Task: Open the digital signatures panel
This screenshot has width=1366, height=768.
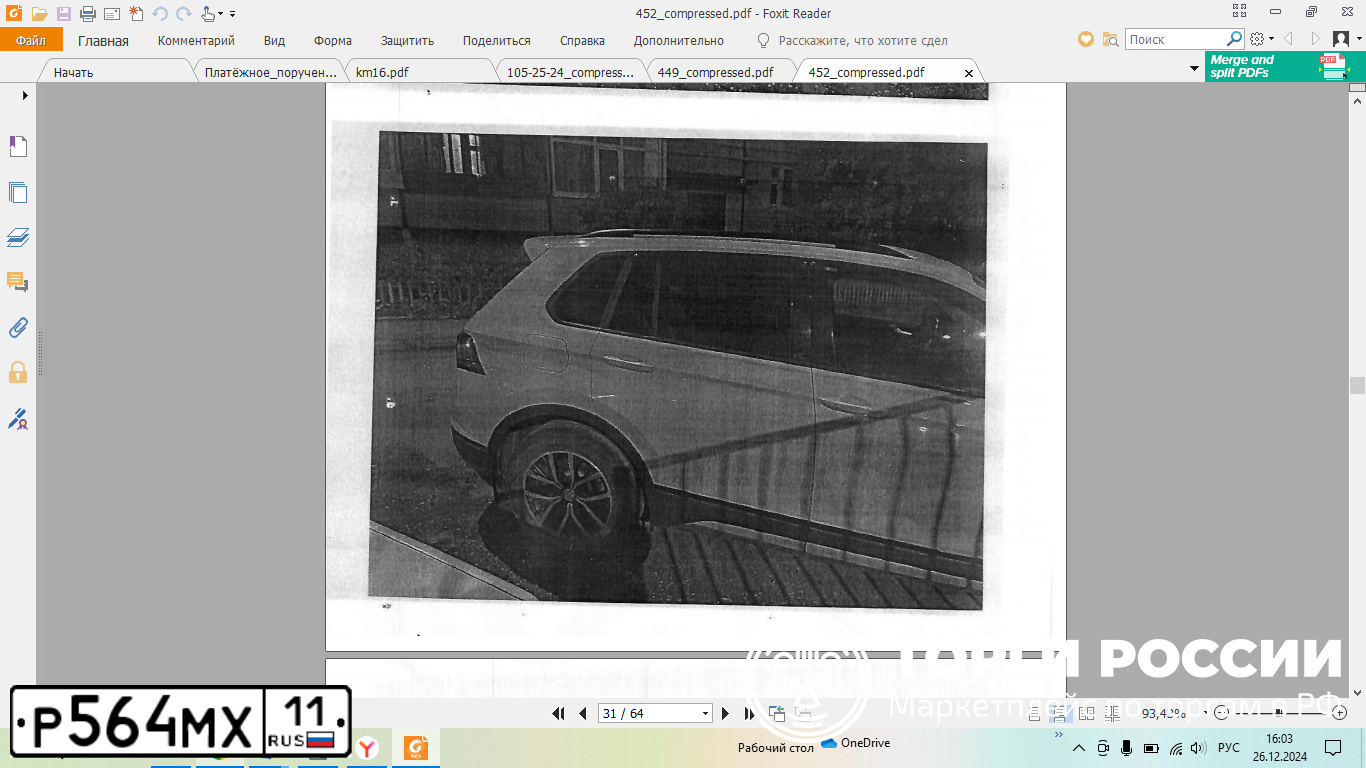Action: (18, 418)
